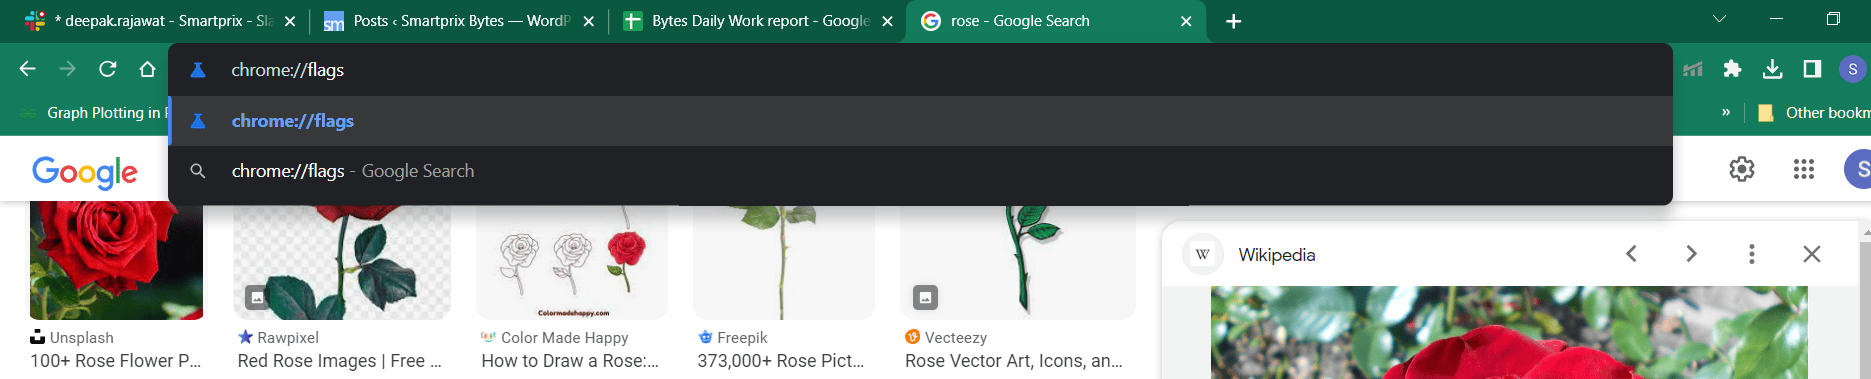Screen dimensions: 1871x379
Task: Open Google quick settings gear
Action: 1742,169
